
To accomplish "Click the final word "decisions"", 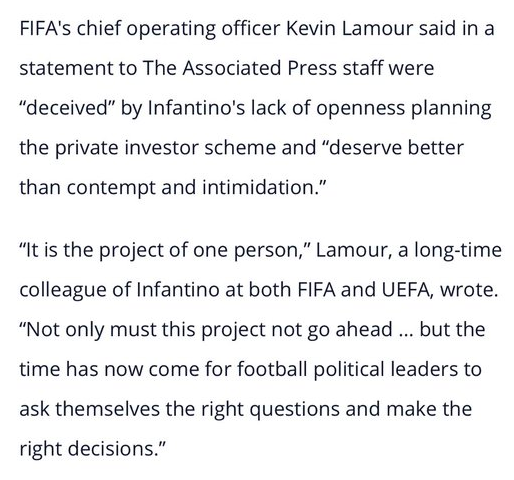I will coord(111,448).
